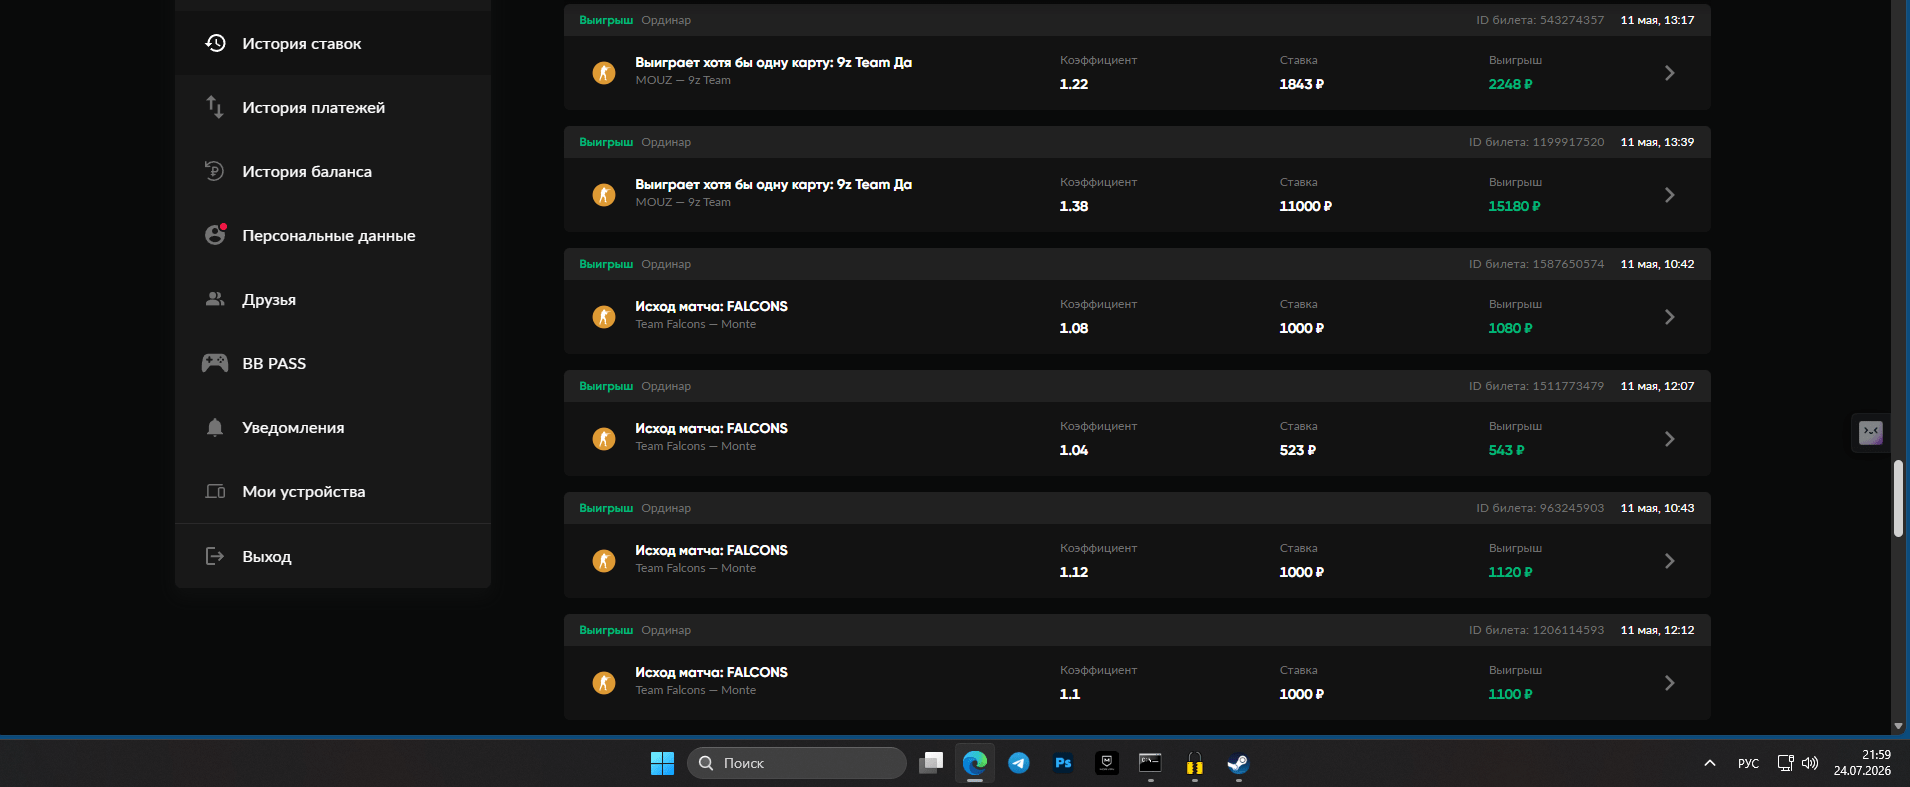Click CS icon of bet with coefficient 1.38
The height and width of the screenshot is (787, 1910).
[x=604, y=195]
